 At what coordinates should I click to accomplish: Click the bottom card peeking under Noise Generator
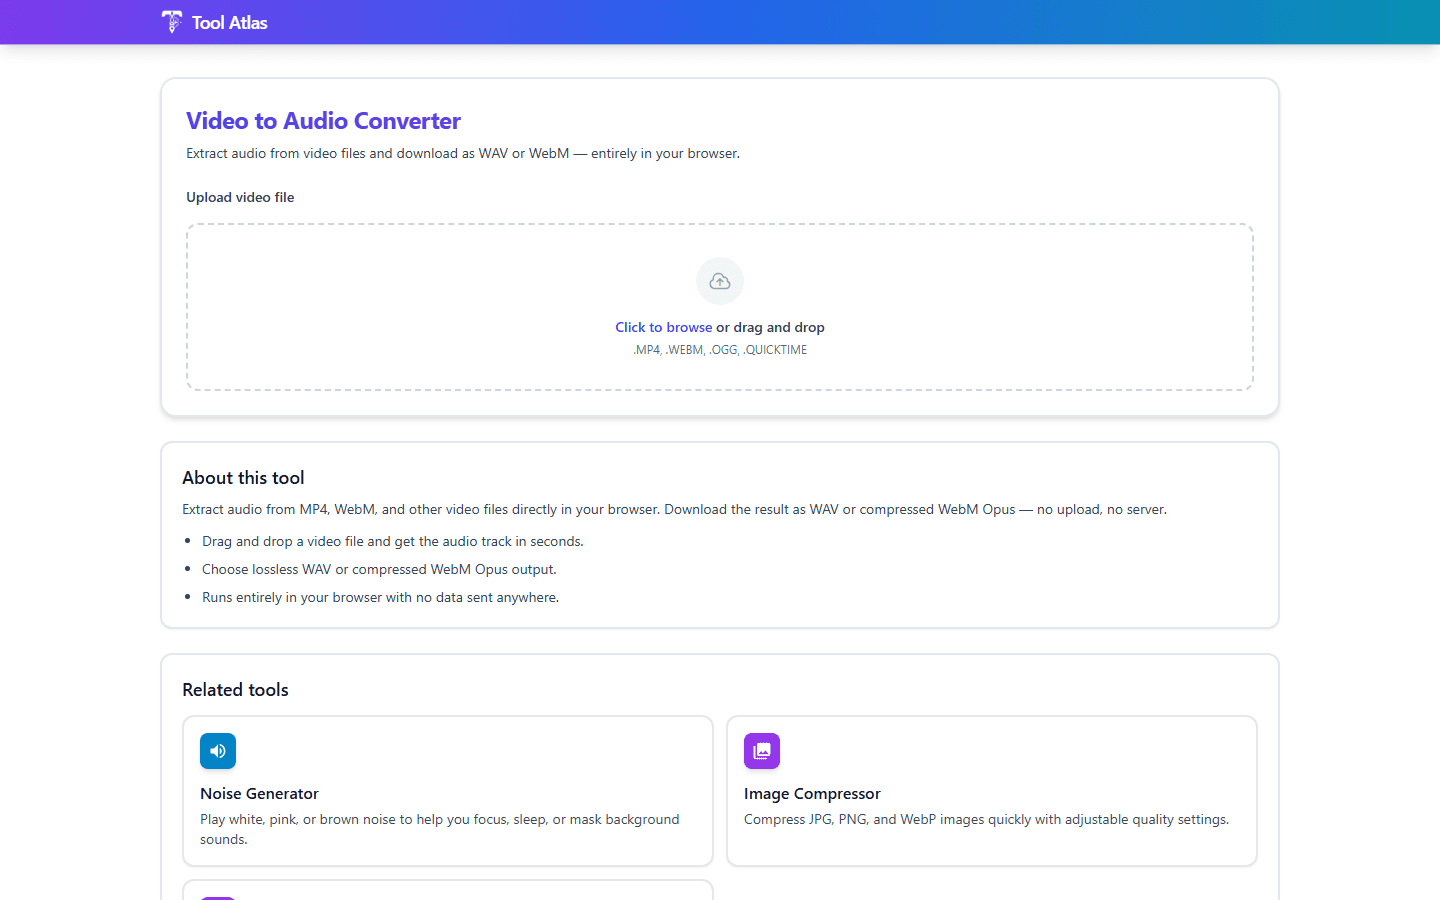pos(448,890)
